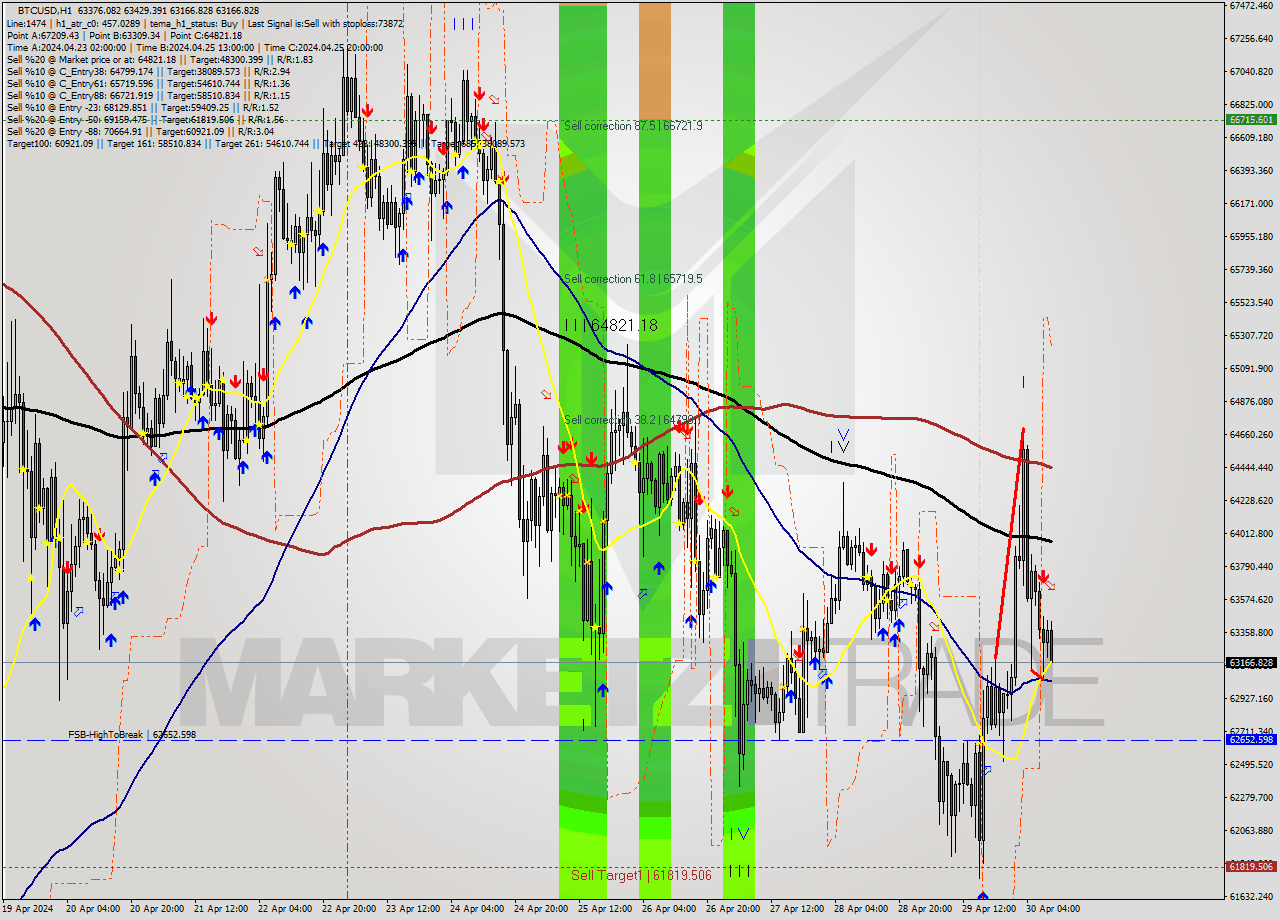Click the 65523.540 price axis label

click(1251, 302)
